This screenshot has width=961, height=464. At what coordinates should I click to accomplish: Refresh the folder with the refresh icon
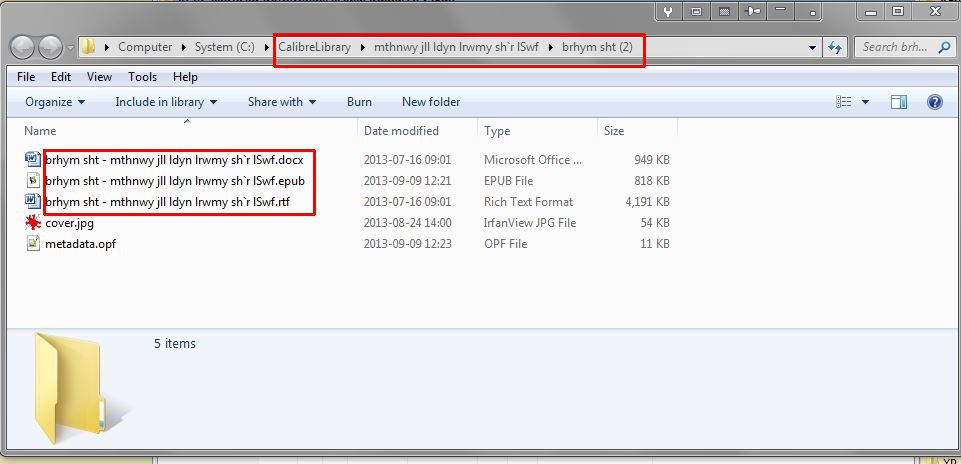pos(835,47)
